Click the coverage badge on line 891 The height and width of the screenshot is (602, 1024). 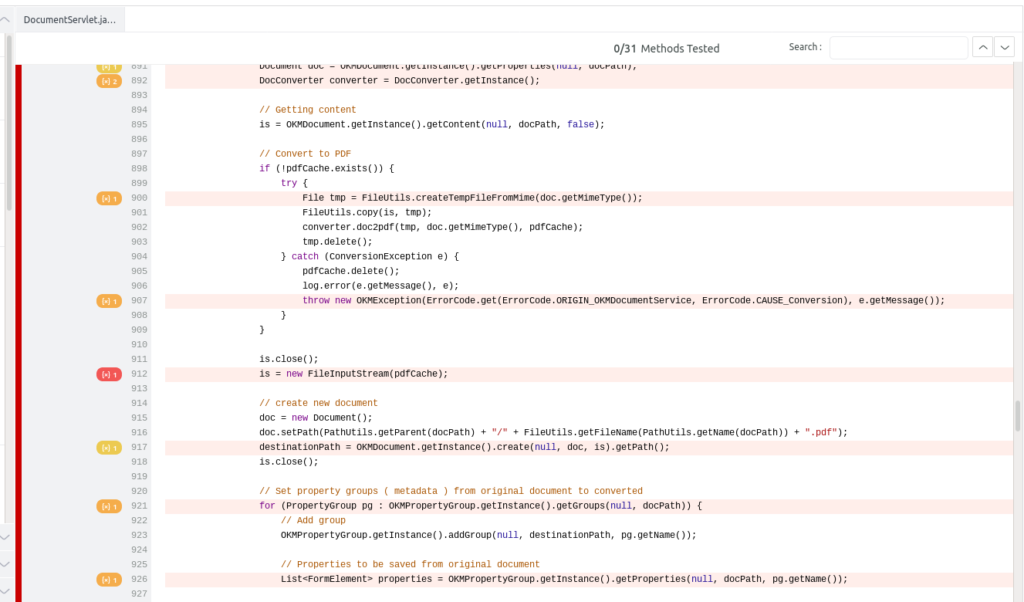[108, 66]
